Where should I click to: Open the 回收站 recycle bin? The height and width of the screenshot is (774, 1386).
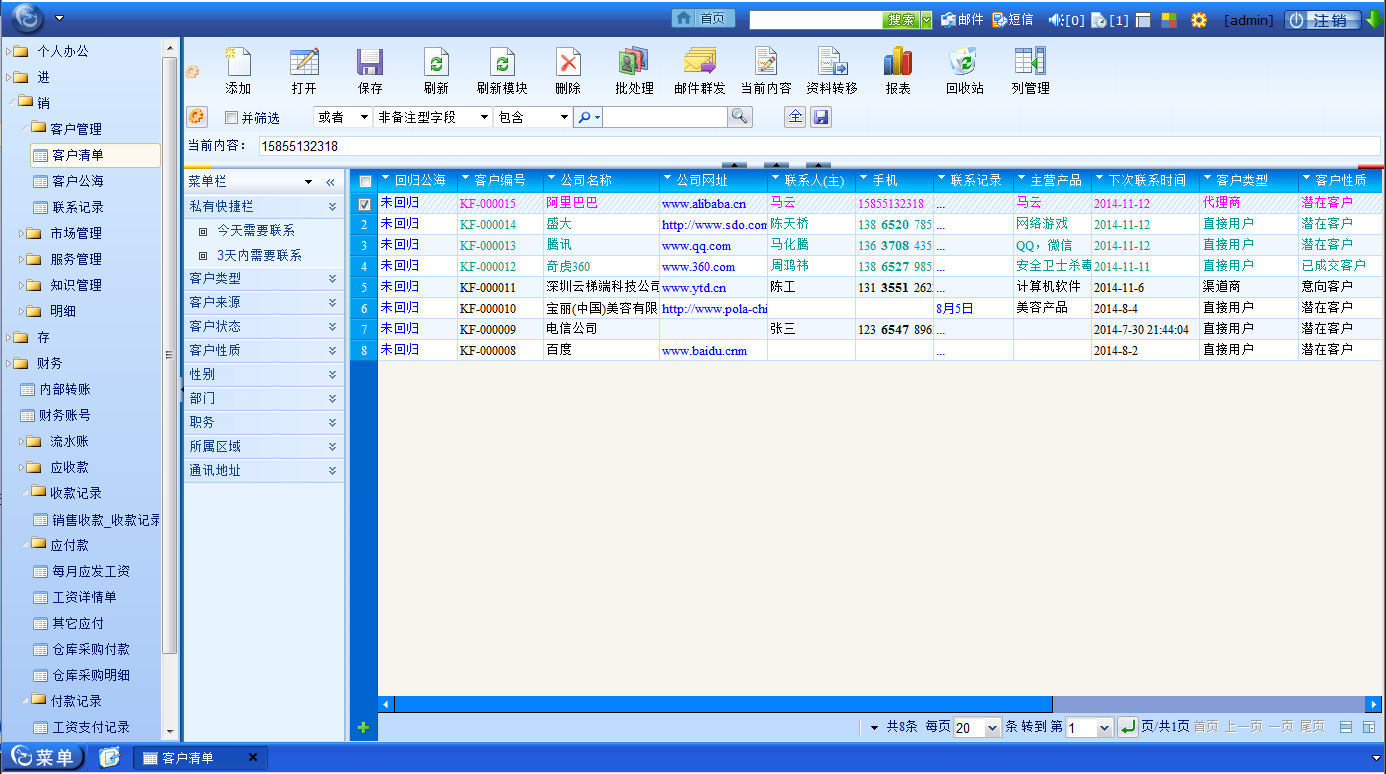click(x=964, y=62)
